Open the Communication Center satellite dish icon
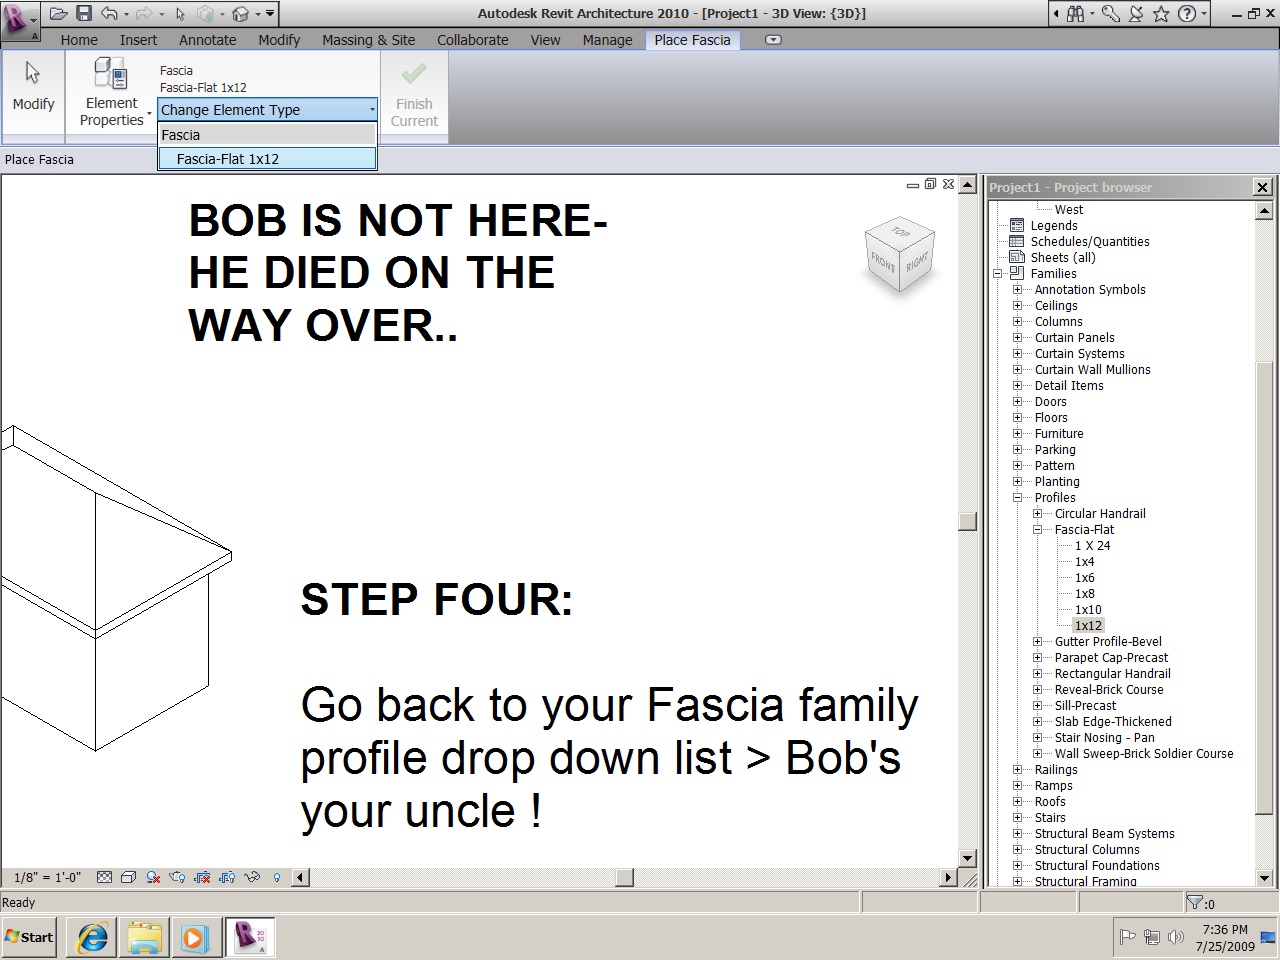 pyautogui.click(x=1136, y=14)
